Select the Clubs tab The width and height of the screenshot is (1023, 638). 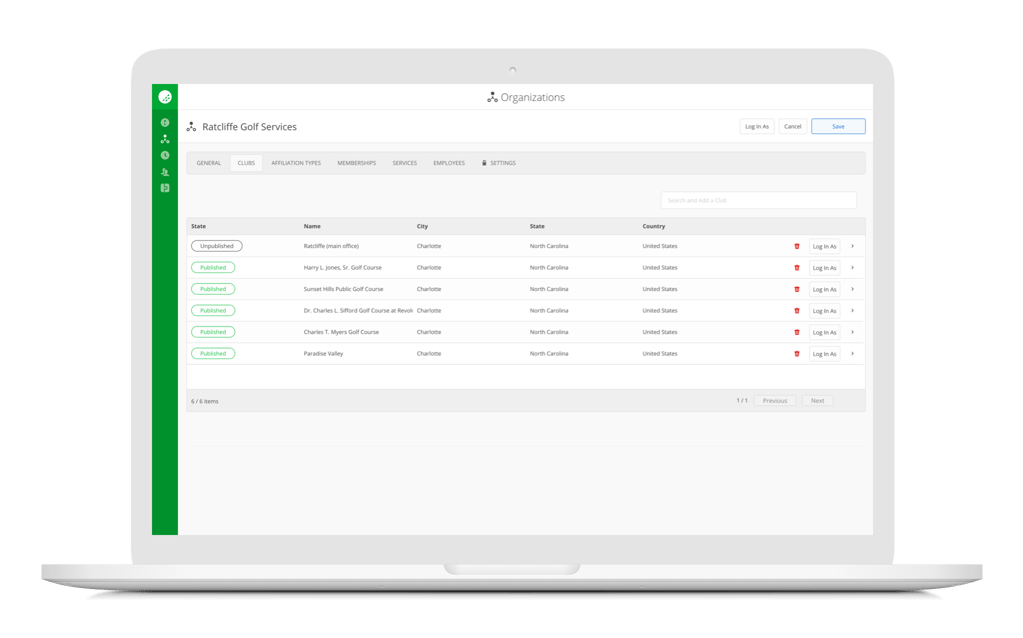[x=246, y=163]
